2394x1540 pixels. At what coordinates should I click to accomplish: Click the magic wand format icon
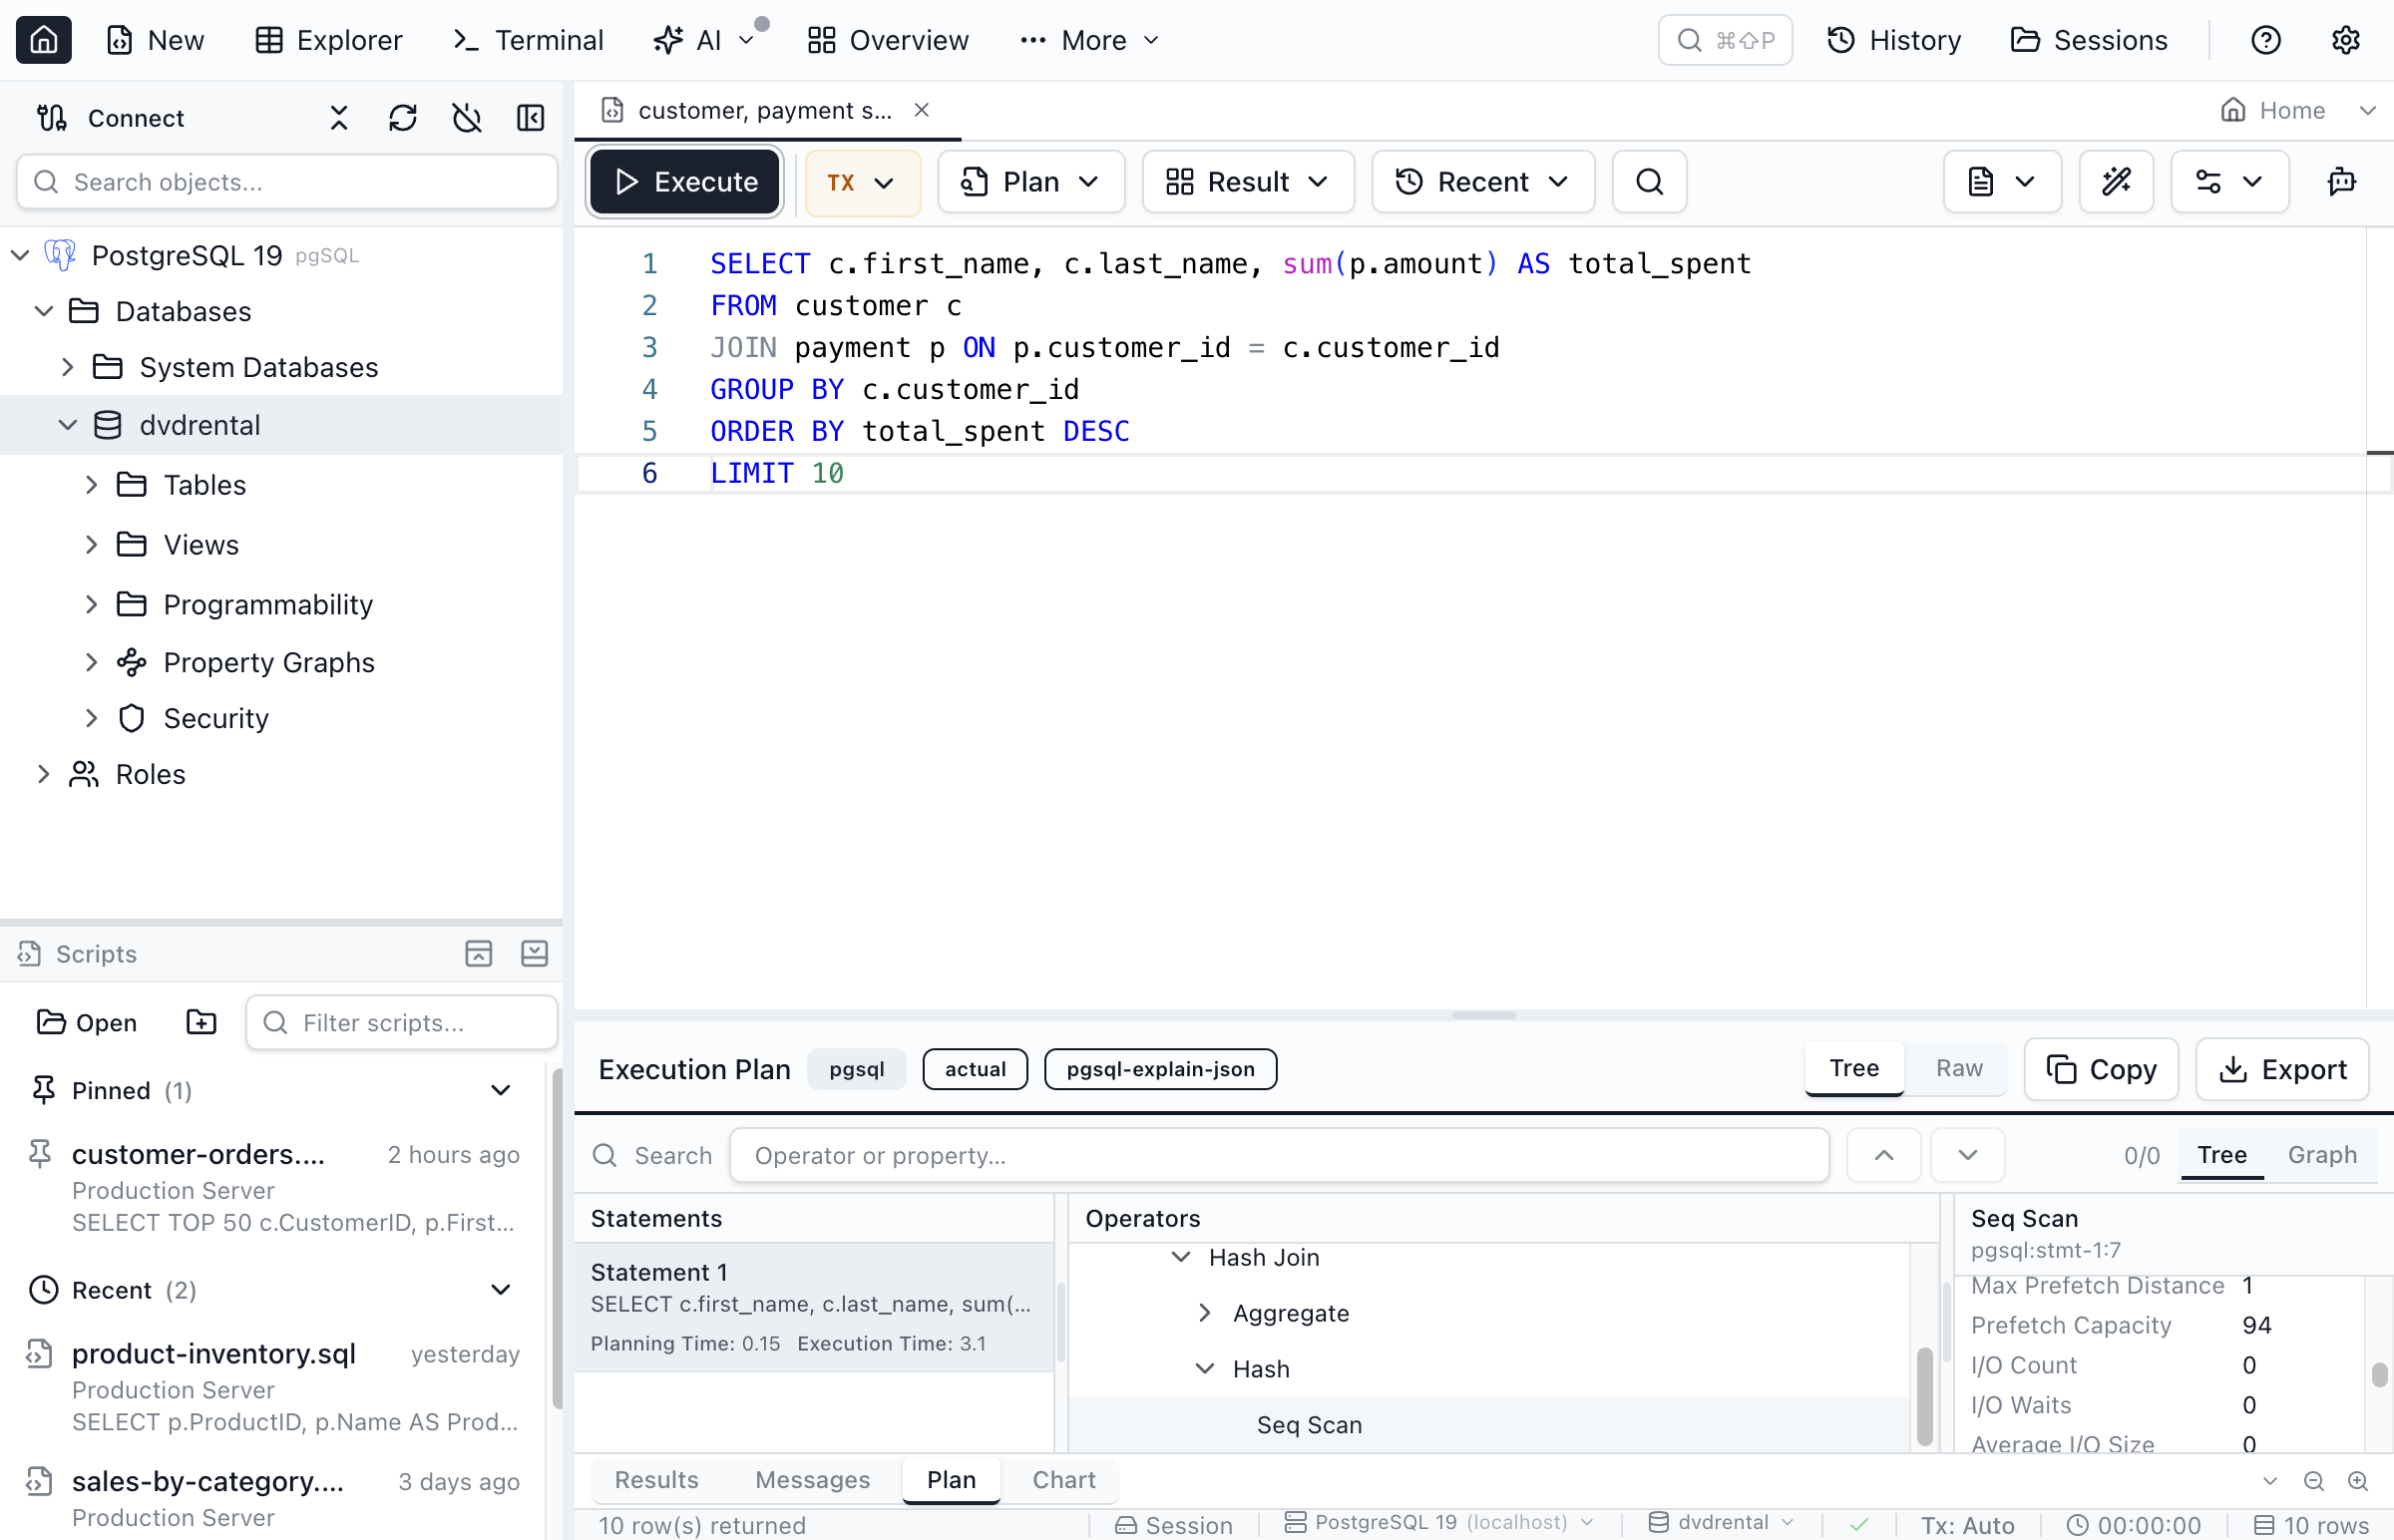tap(2116, 182)
